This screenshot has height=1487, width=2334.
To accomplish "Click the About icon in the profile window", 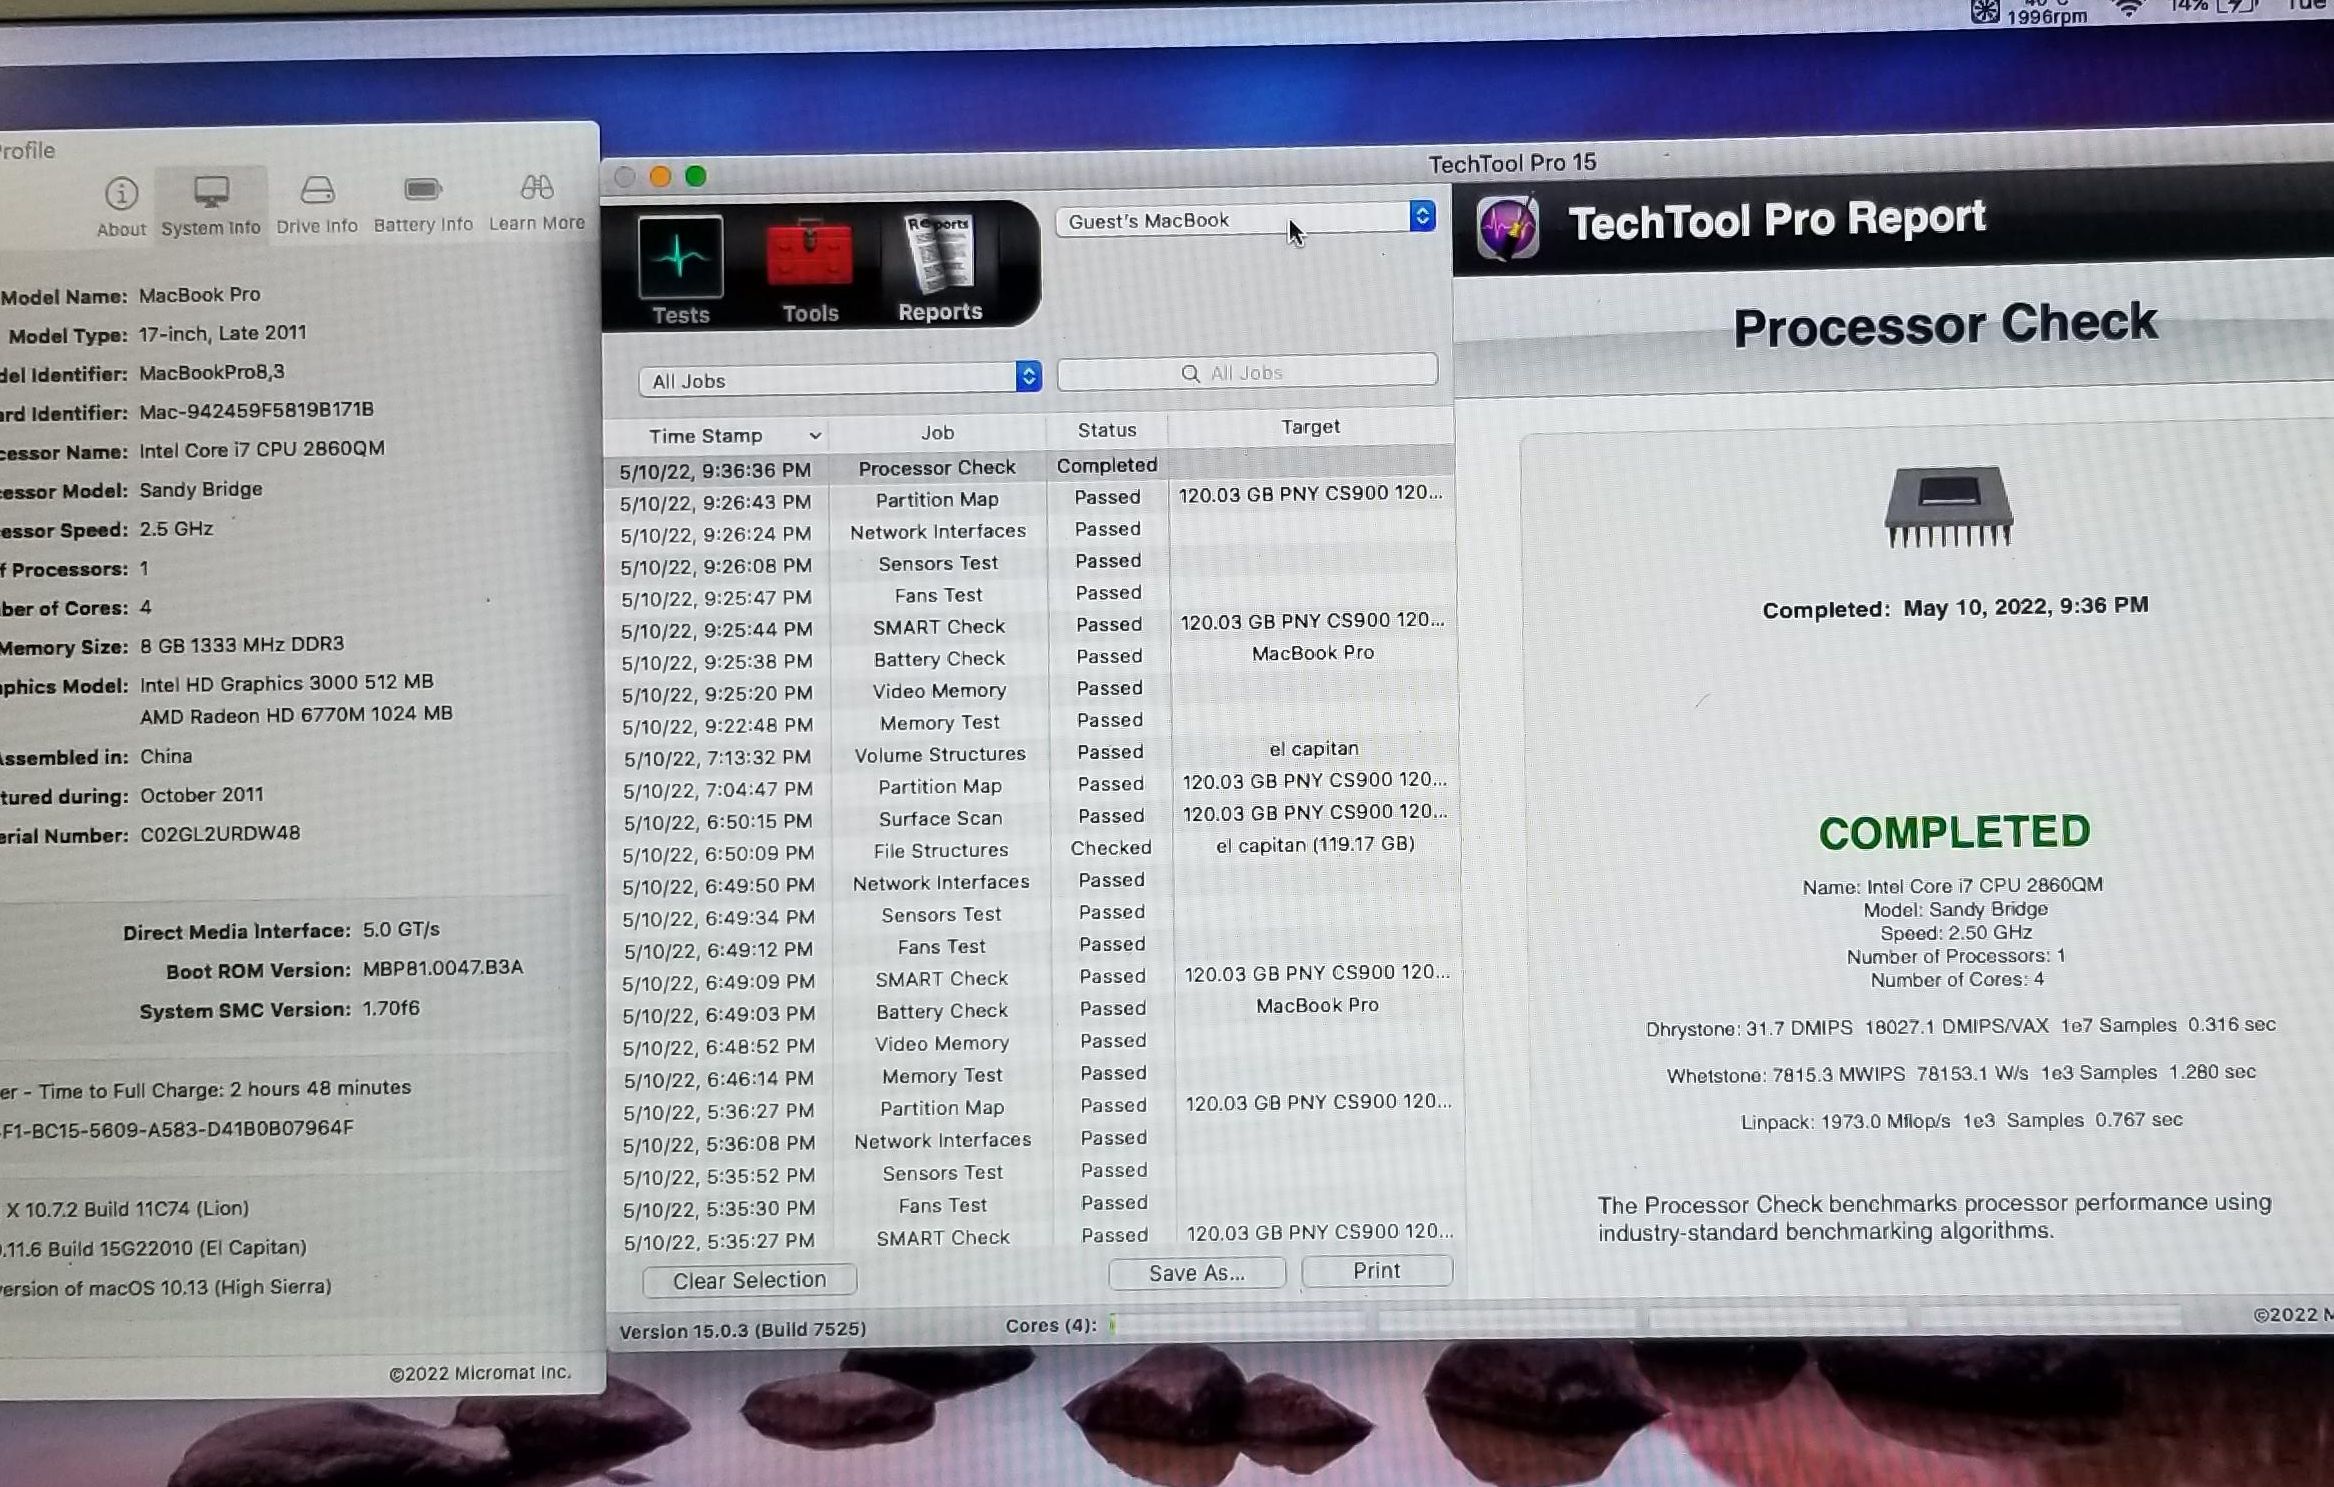I will point(121,207).
